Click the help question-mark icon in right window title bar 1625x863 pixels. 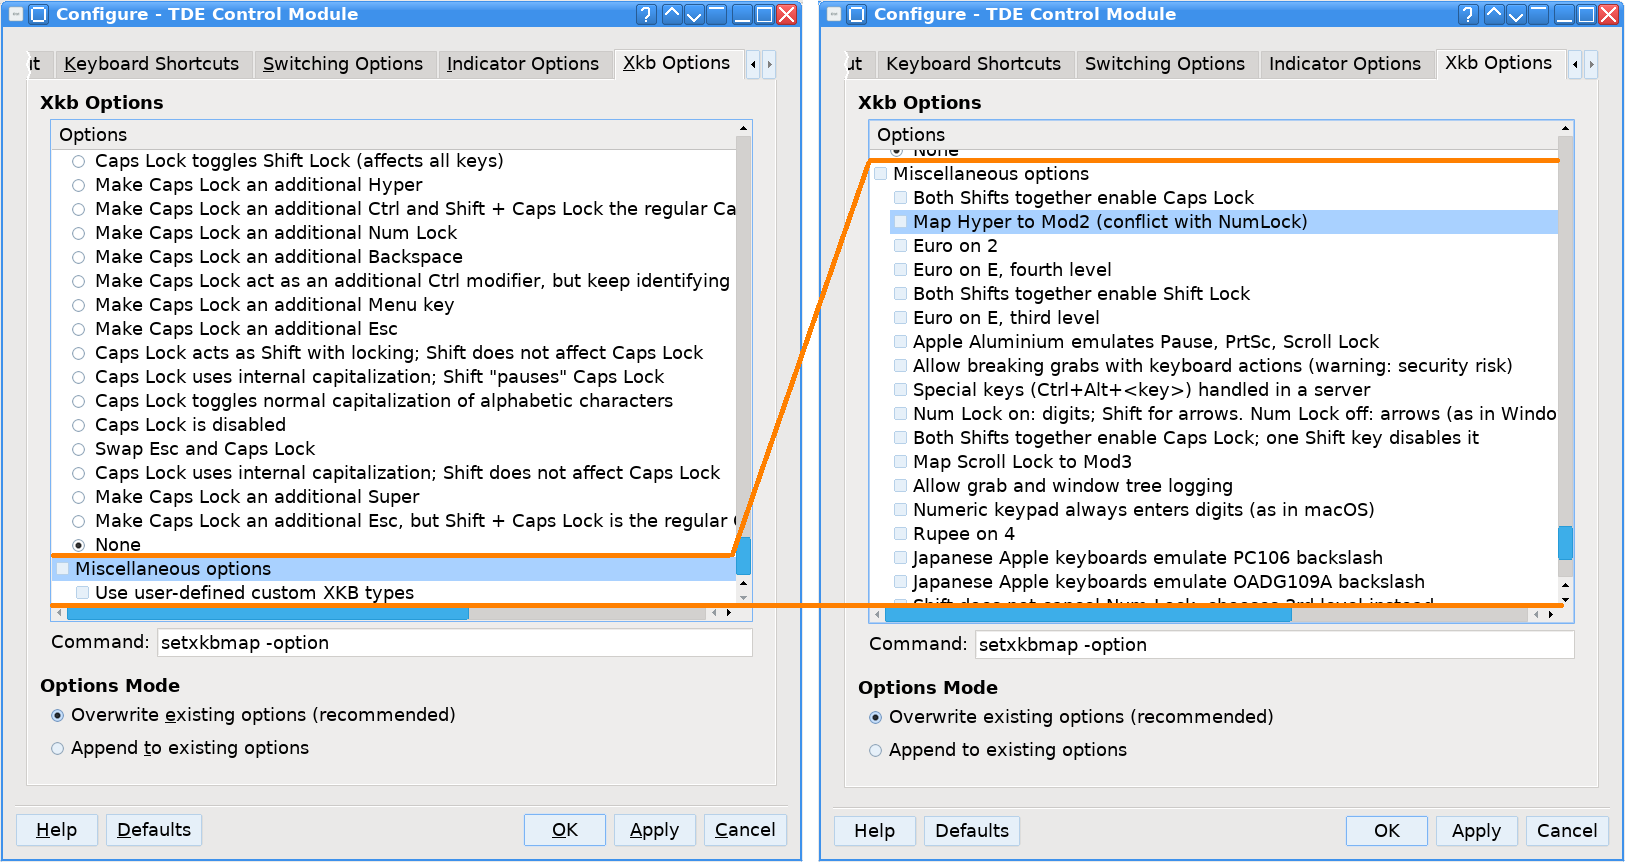tap(1468, 14)
